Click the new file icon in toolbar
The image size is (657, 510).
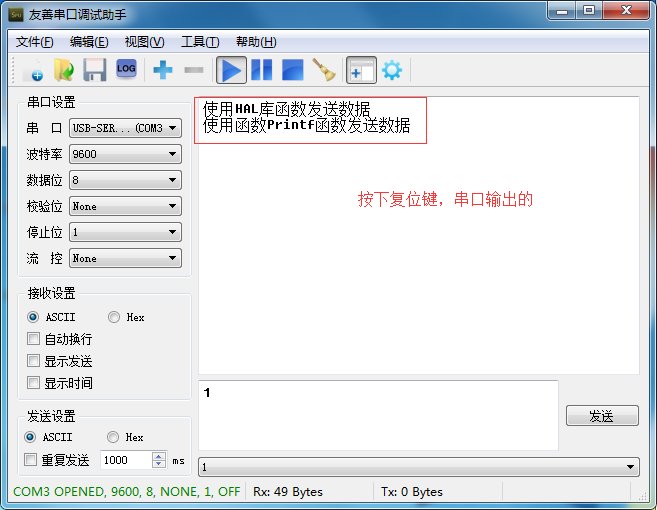tap(34, 70)
